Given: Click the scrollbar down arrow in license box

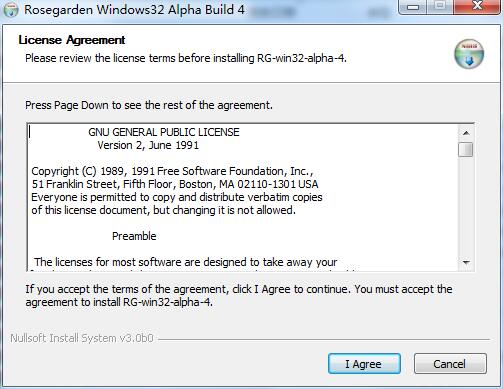Looking at the screenshot, I should coord(466,262).
